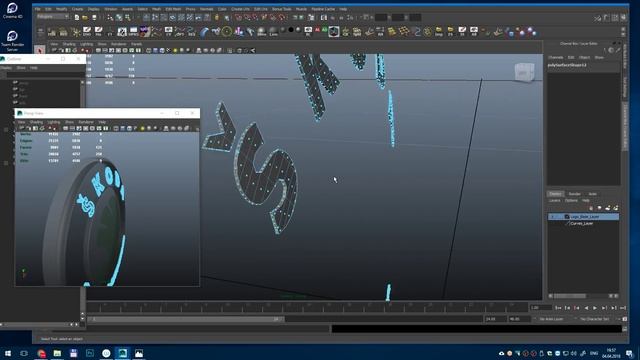Select the arrow Select Tool in toolbox
This screenshot has width=640, height=360.
(39, 51)
